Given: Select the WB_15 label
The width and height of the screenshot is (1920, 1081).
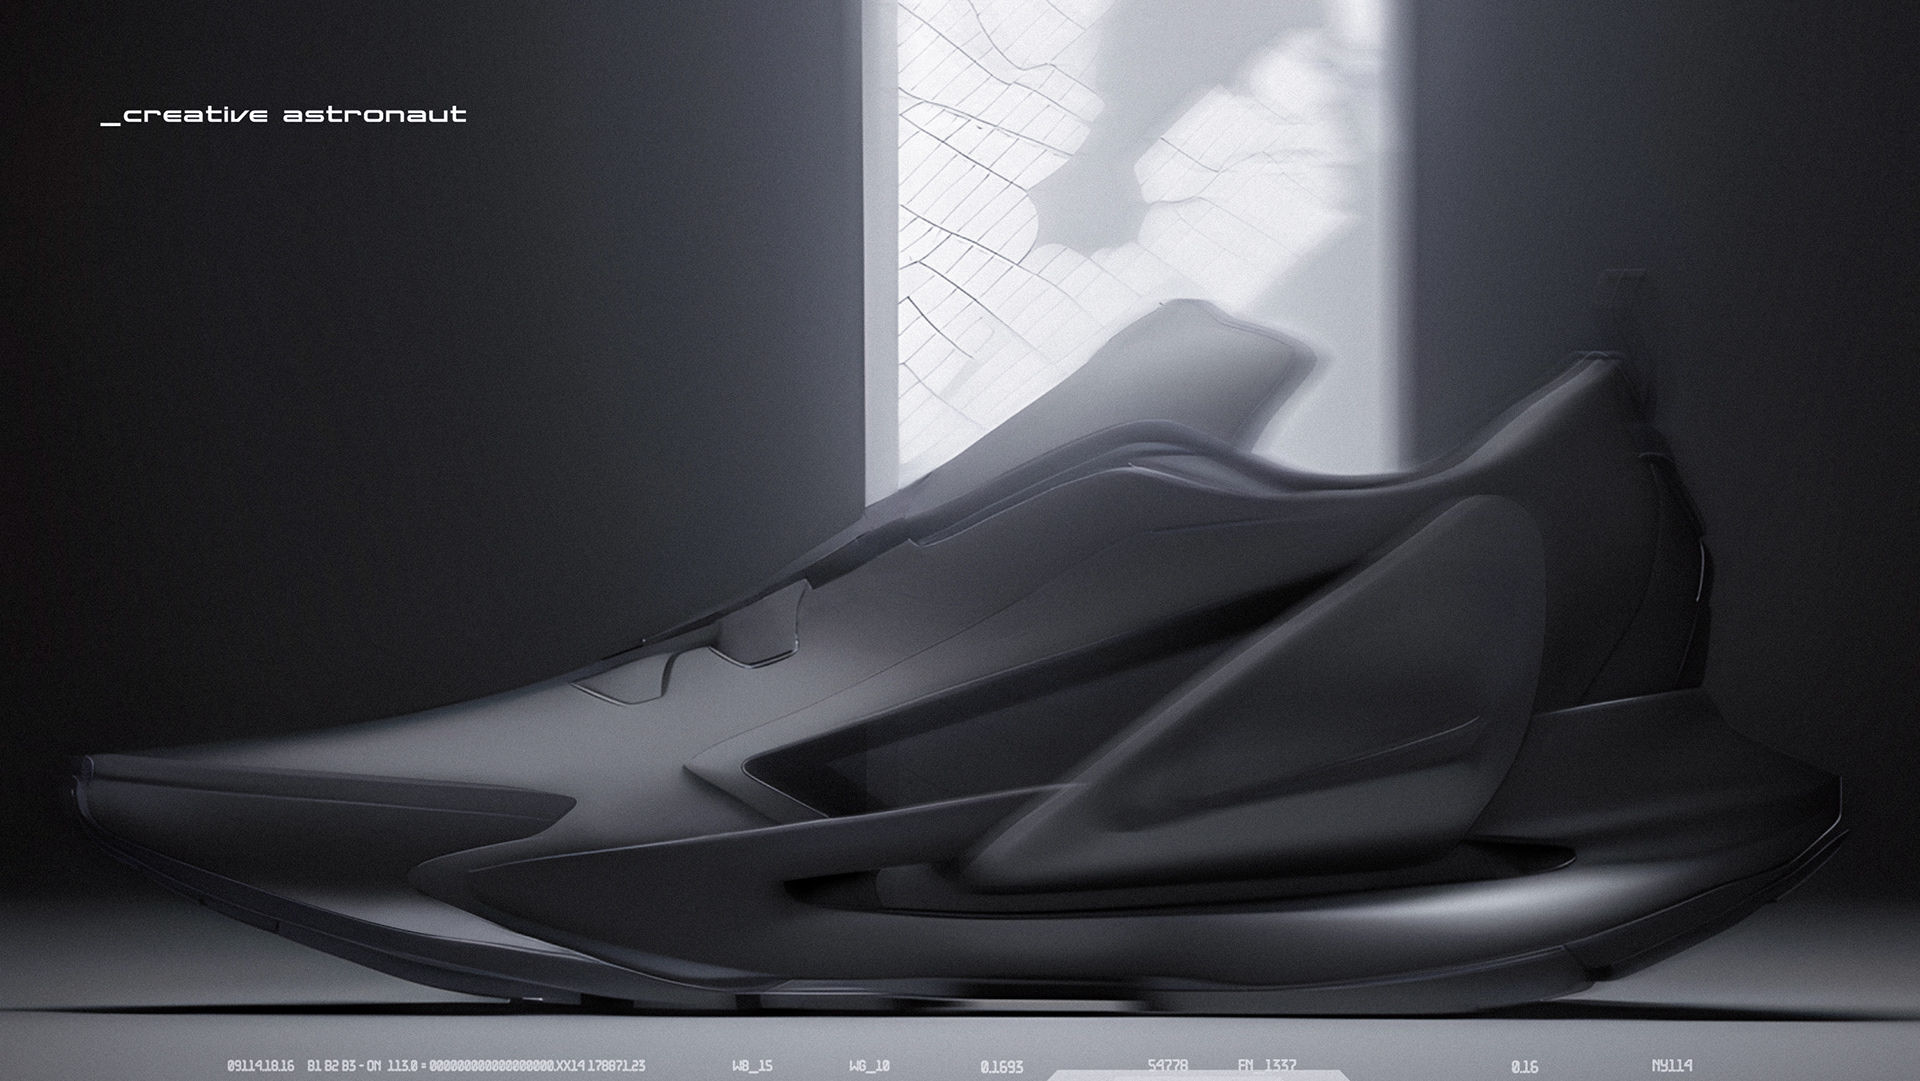Looking at the screenshot, I should coord(752,1066).
